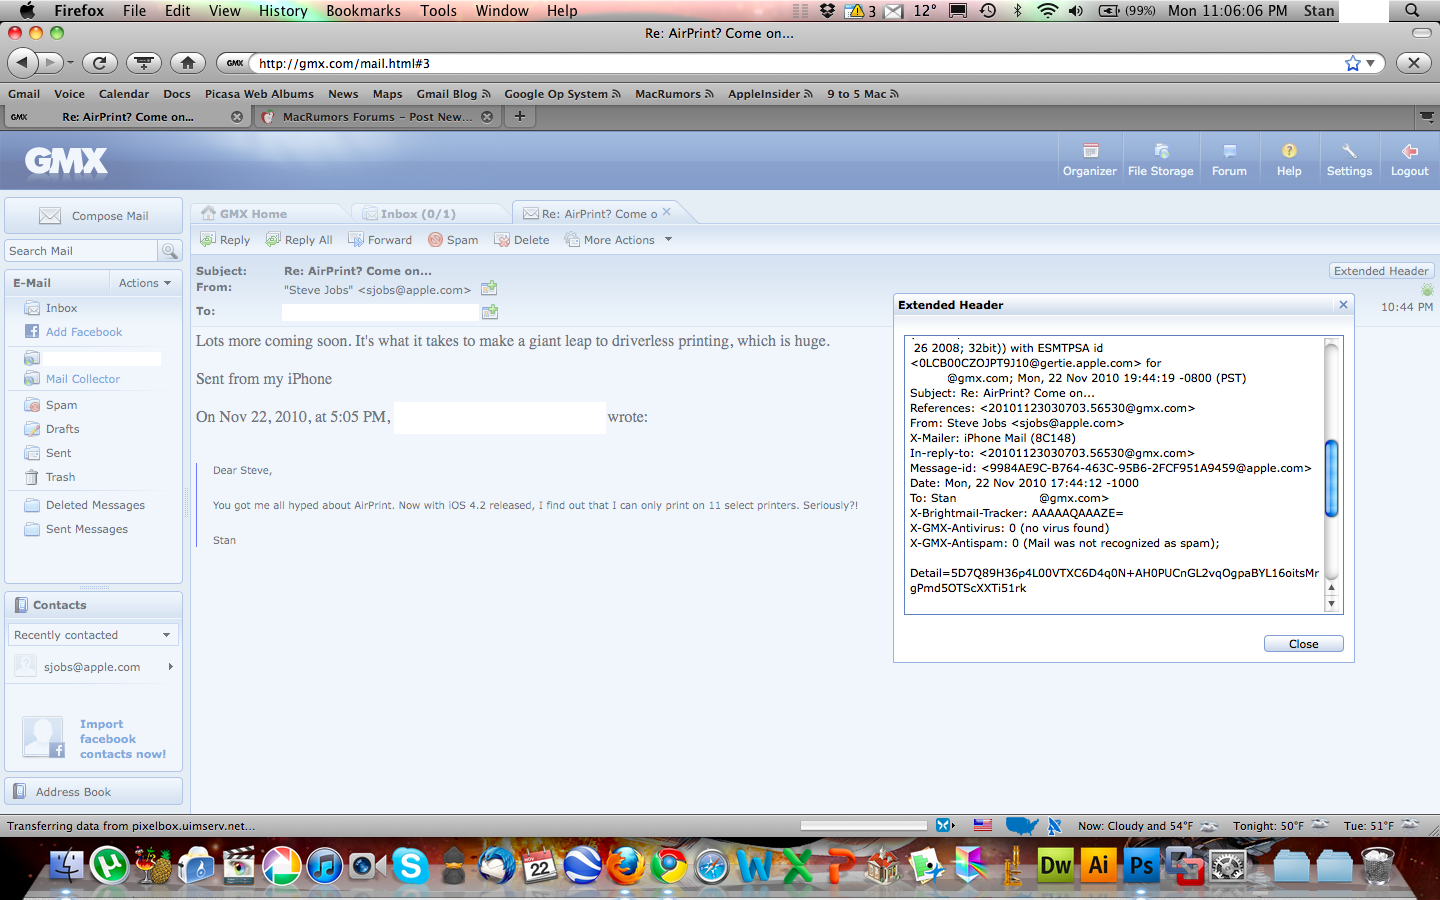This screenshot has height=900, width=1440.
Task: Close the Re: AirPrint message tab
Action: [x=667, y=212]
